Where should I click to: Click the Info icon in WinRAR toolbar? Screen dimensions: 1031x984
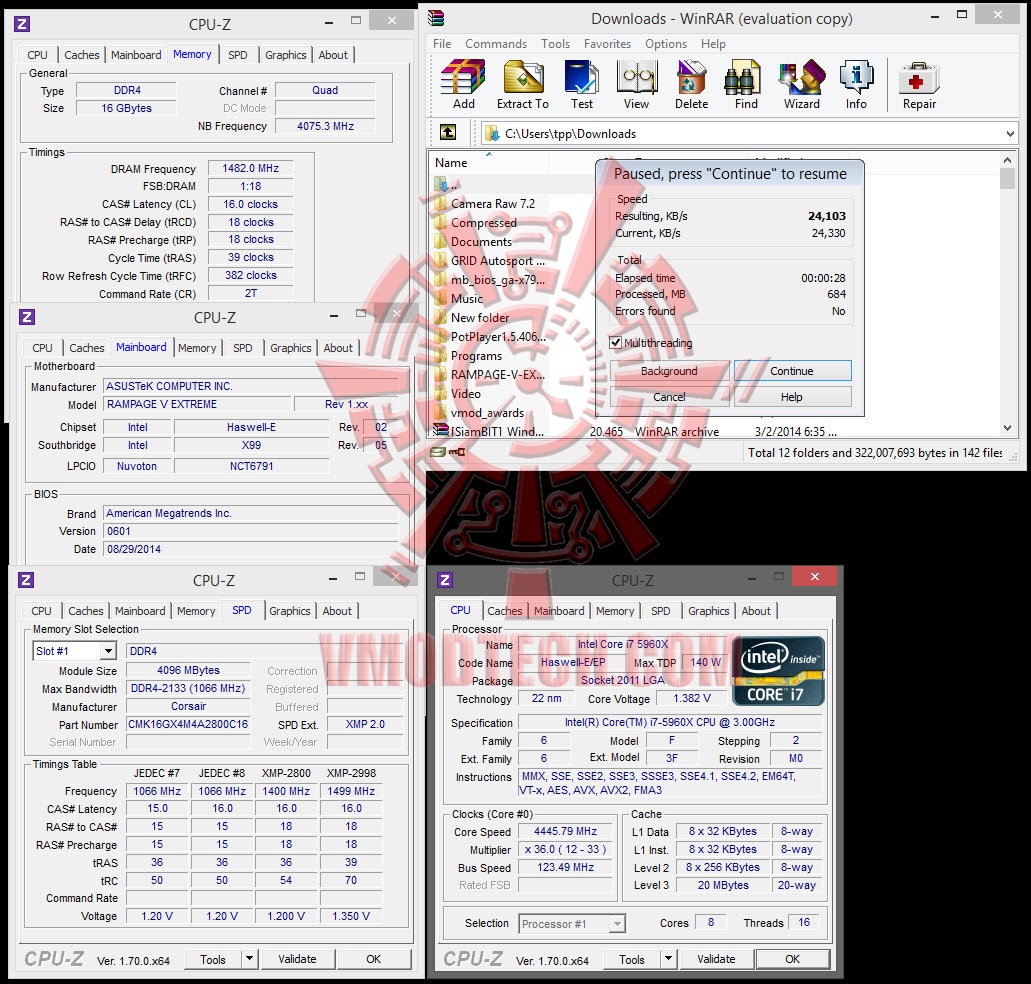coord(856,77)
